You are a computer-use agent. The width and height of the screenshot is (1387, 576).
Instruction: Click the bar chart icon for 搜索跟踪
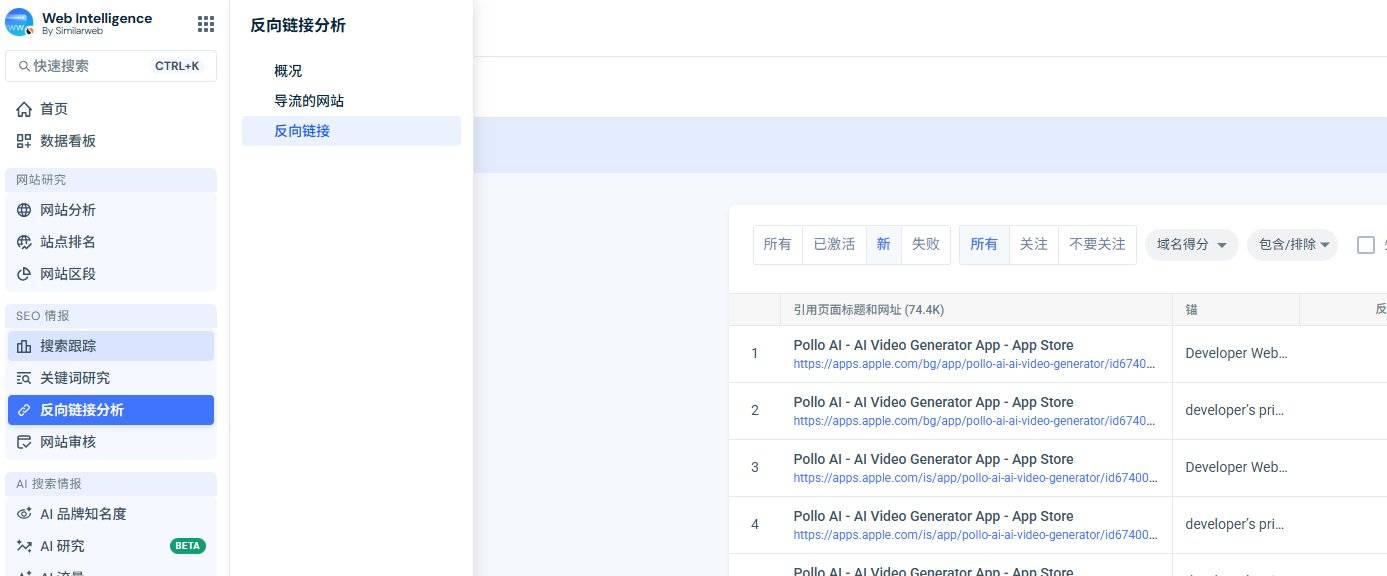(24, 346)
